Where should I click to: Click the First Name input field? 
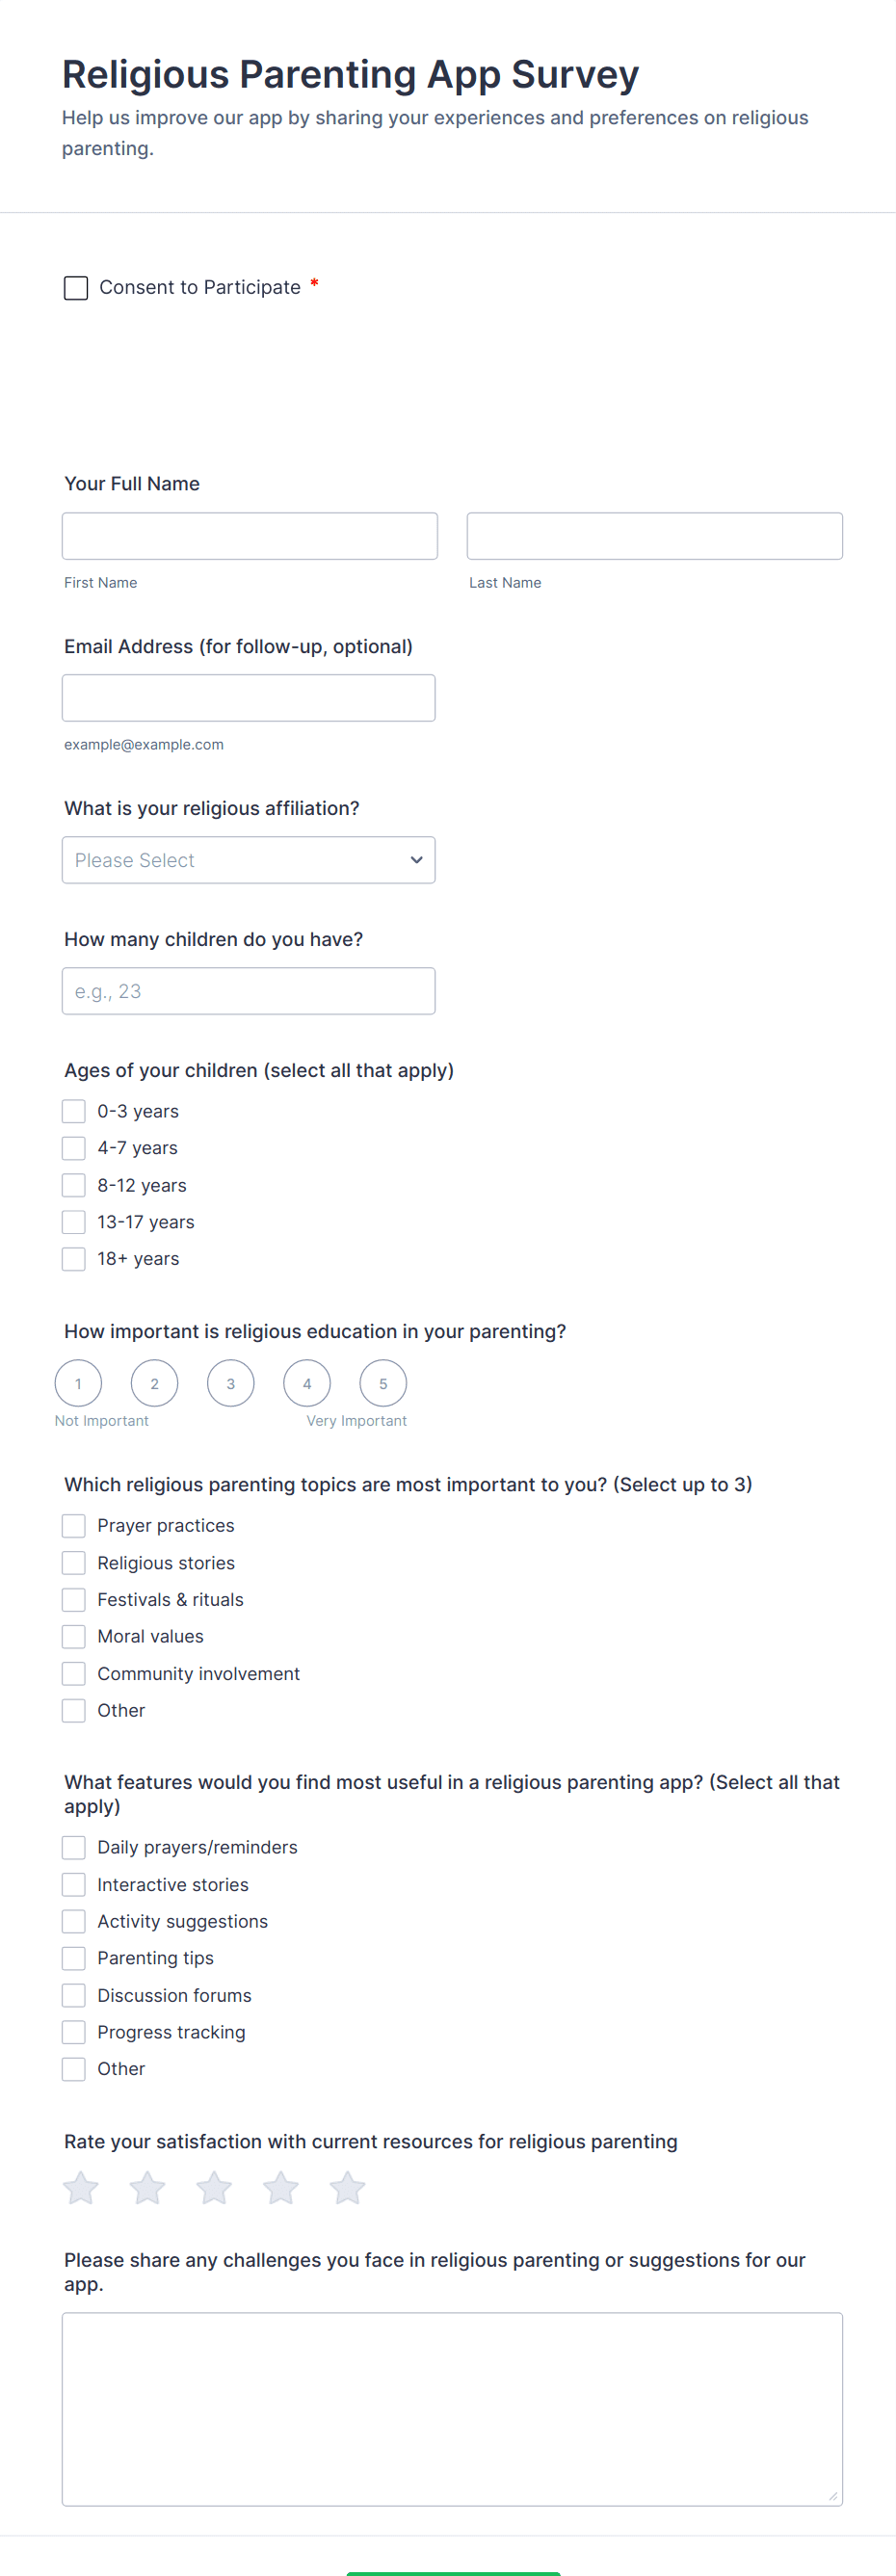pos(250,536)
